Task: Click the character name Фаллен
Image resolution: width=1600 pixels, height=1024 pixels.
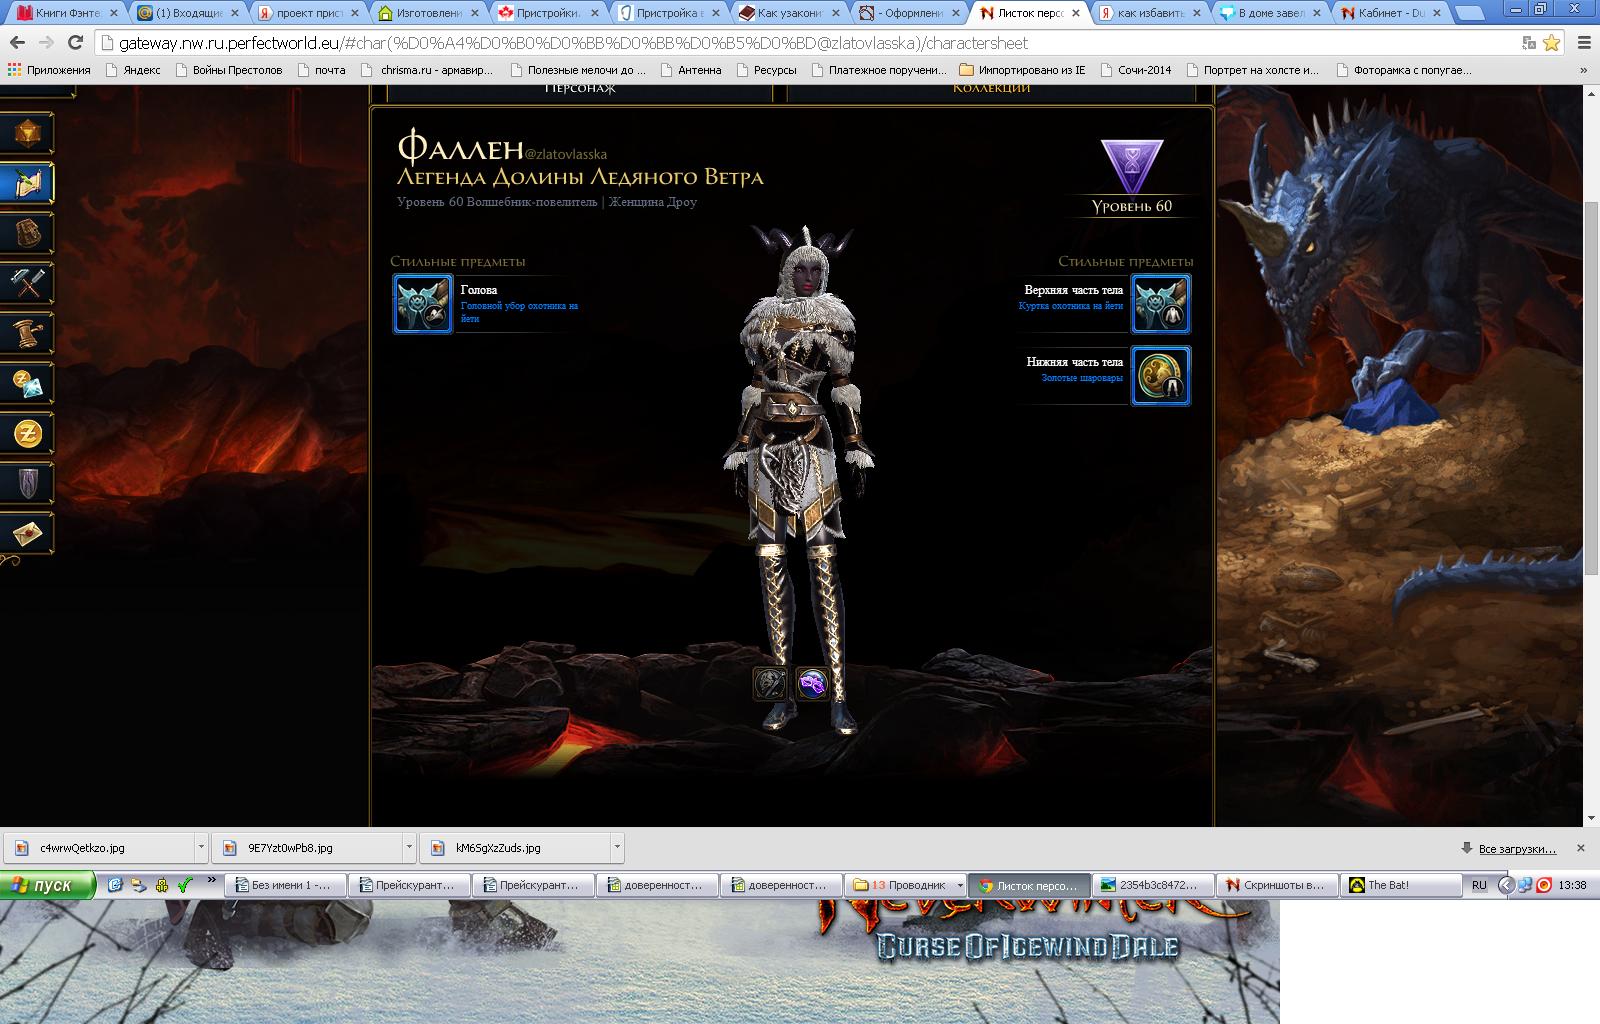Action: (460, 148)
